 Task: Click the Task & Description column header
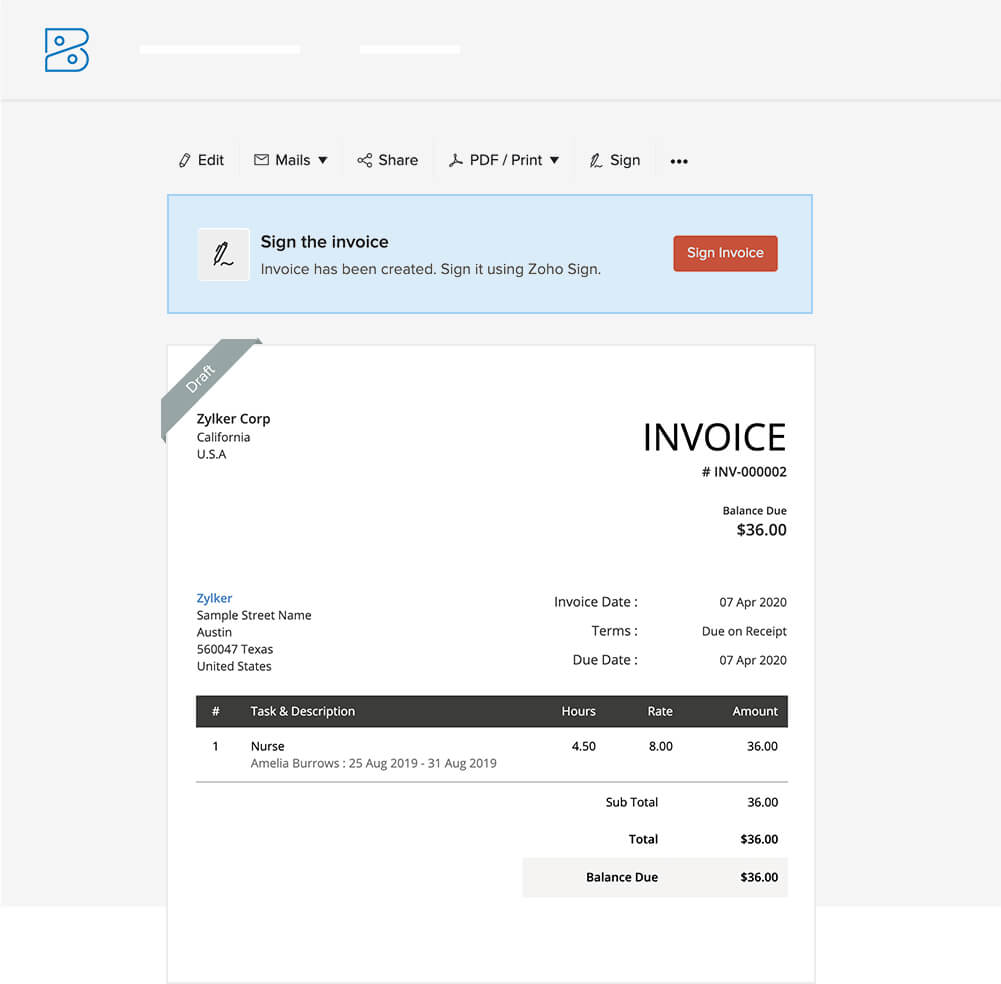[302, 711]
